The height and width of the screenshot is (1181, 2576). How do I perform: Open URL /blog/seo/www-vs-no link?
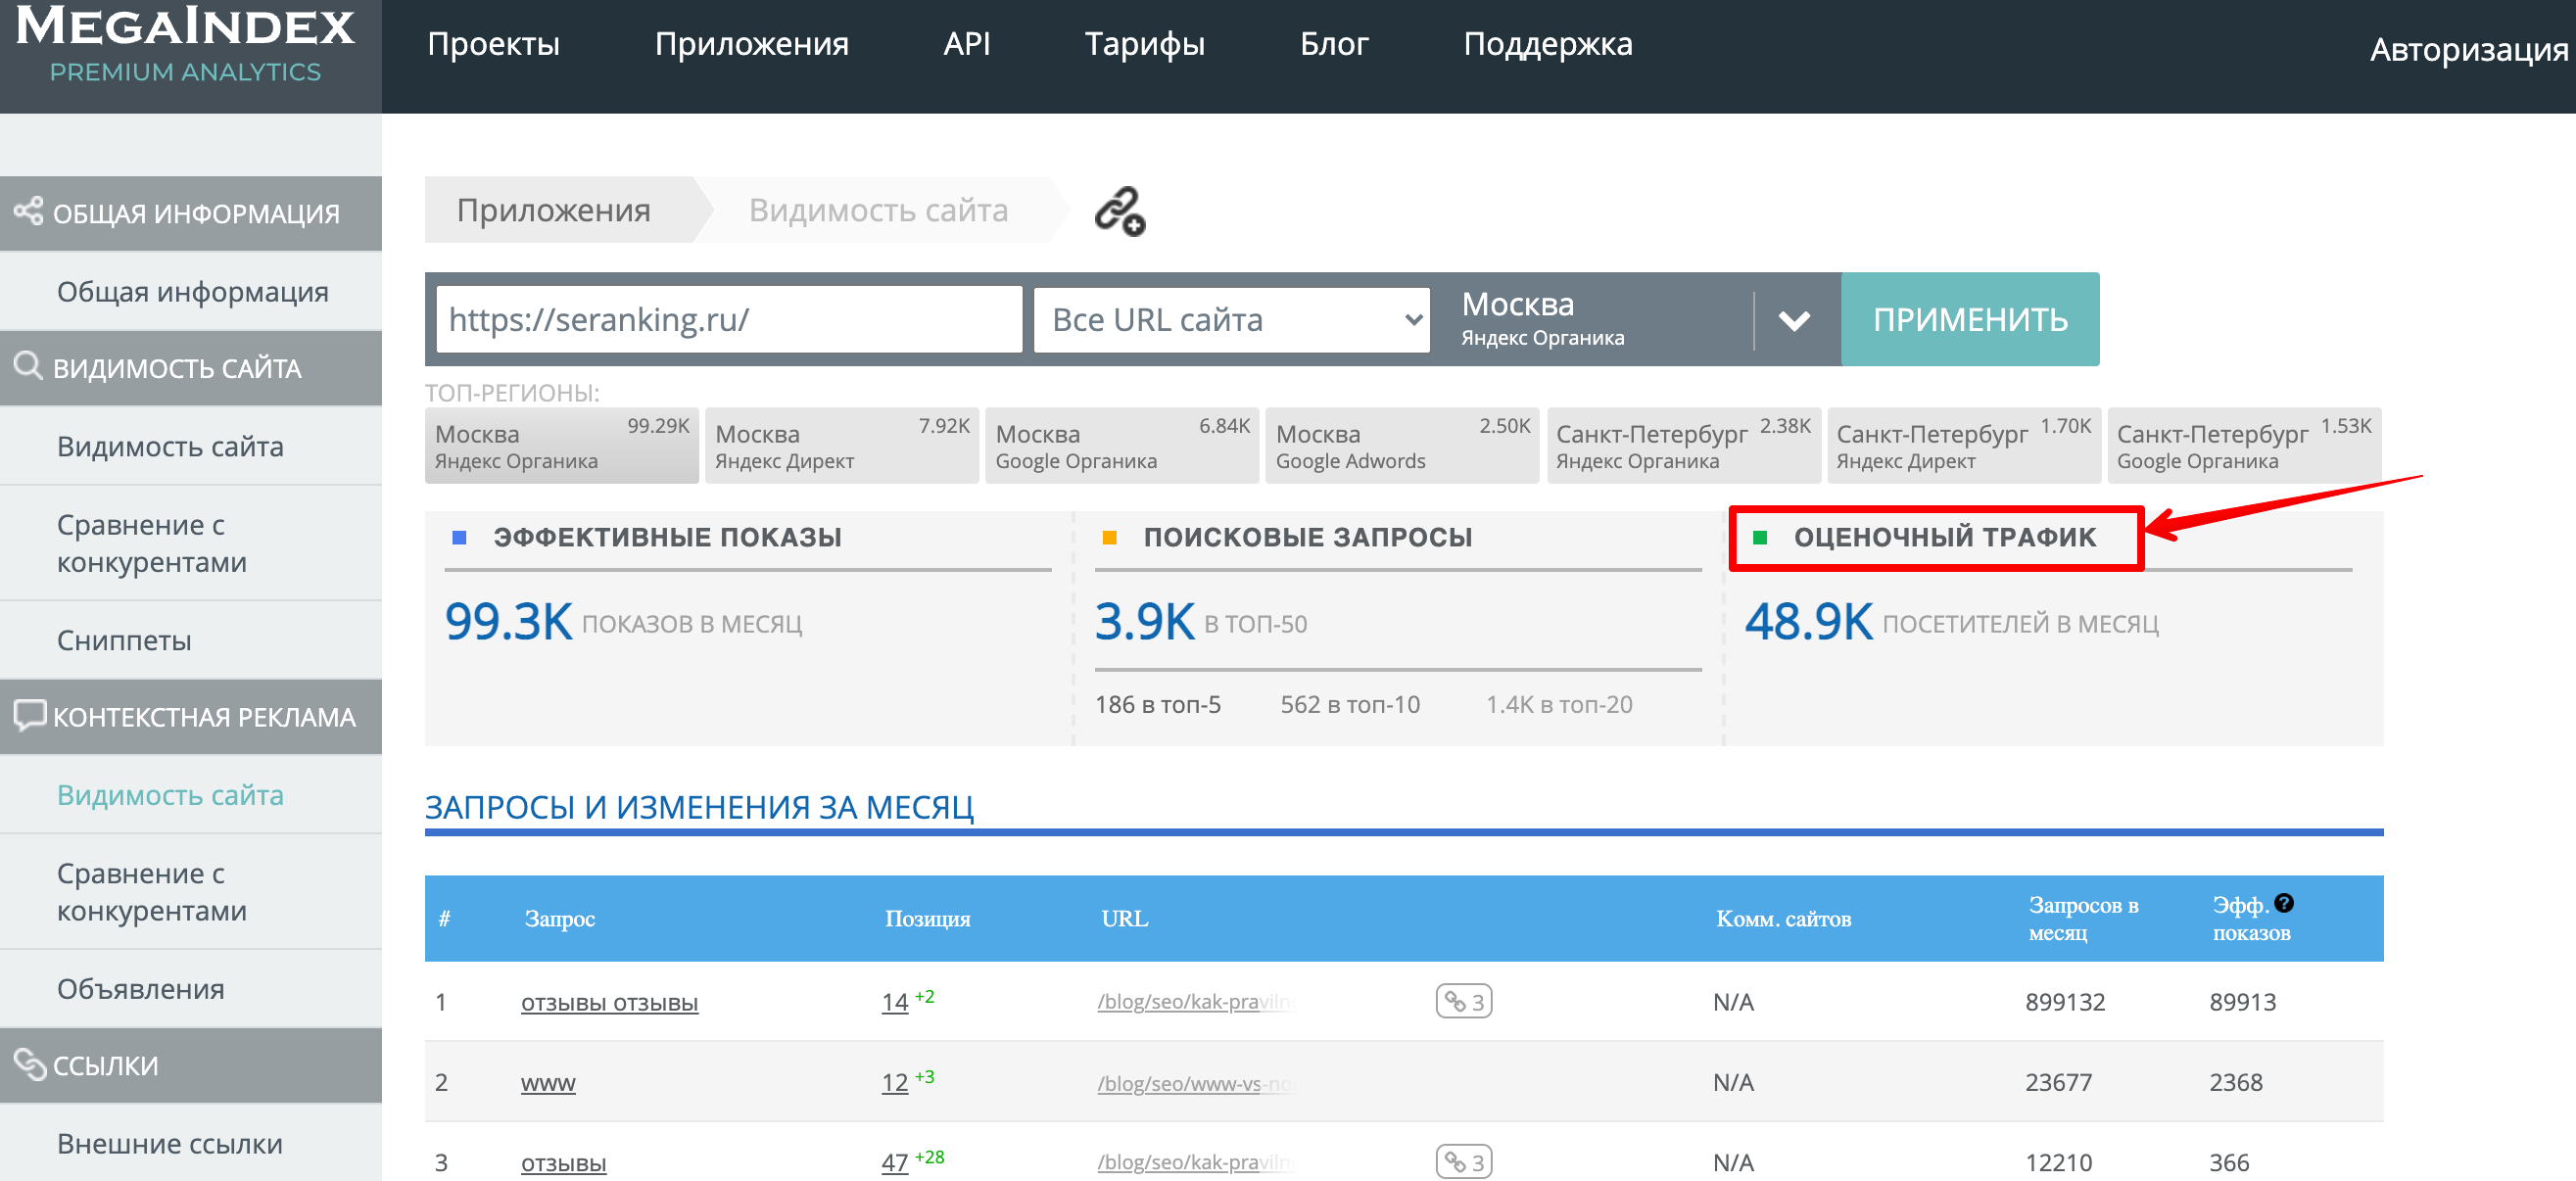[1196, 1083]
